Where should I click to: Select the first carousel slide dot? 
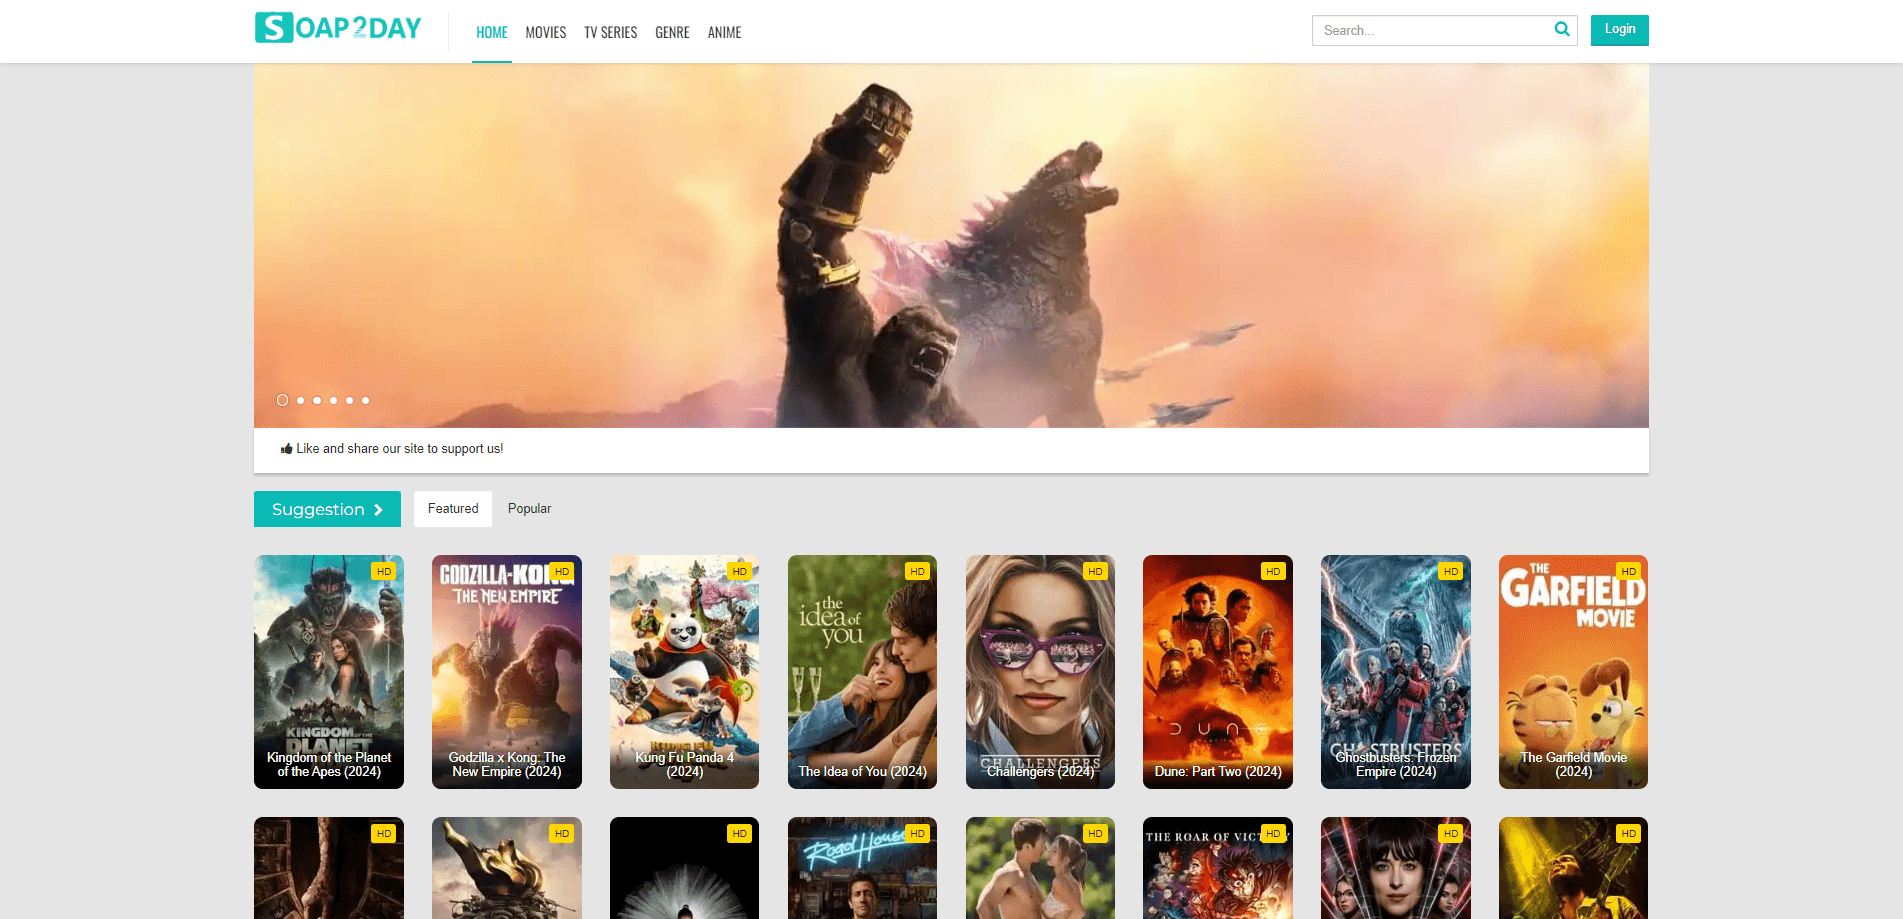coord(283,400)
